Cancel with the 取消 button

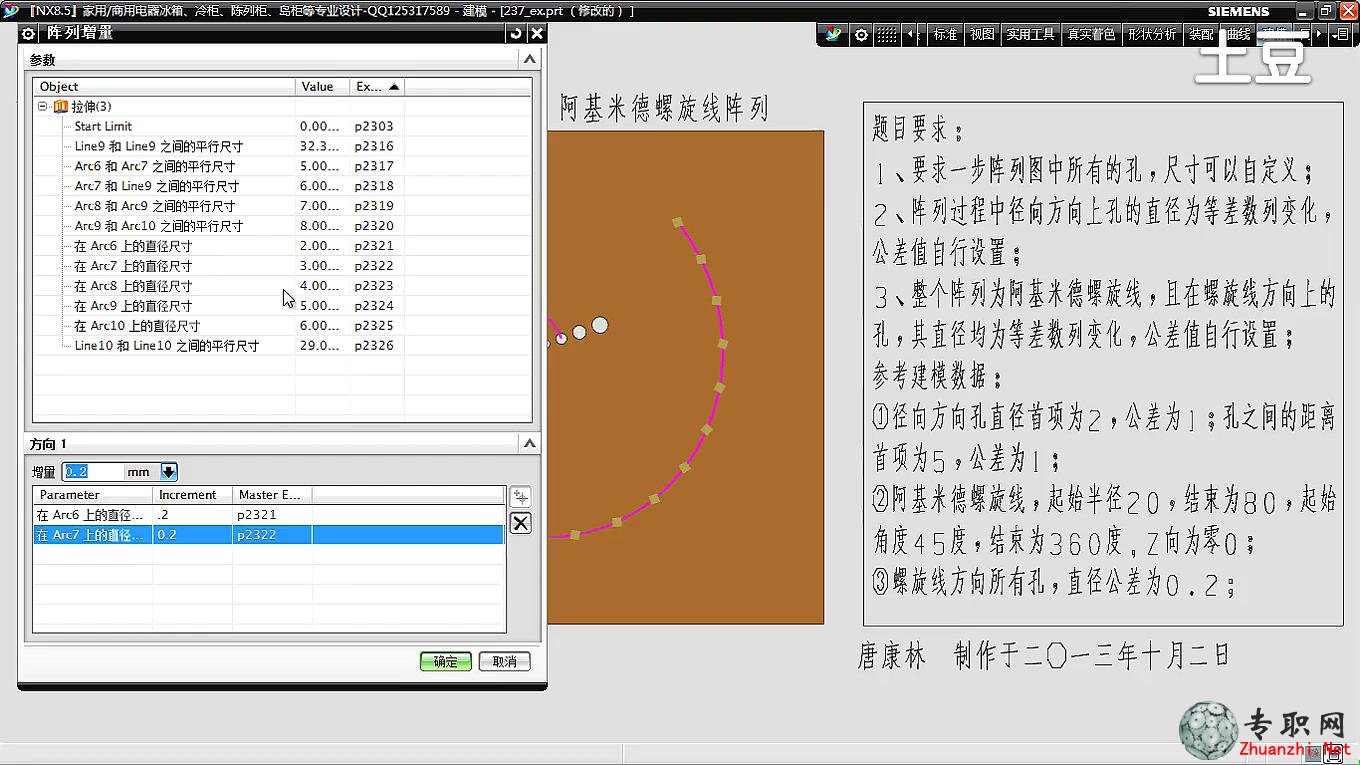[505, 662]
